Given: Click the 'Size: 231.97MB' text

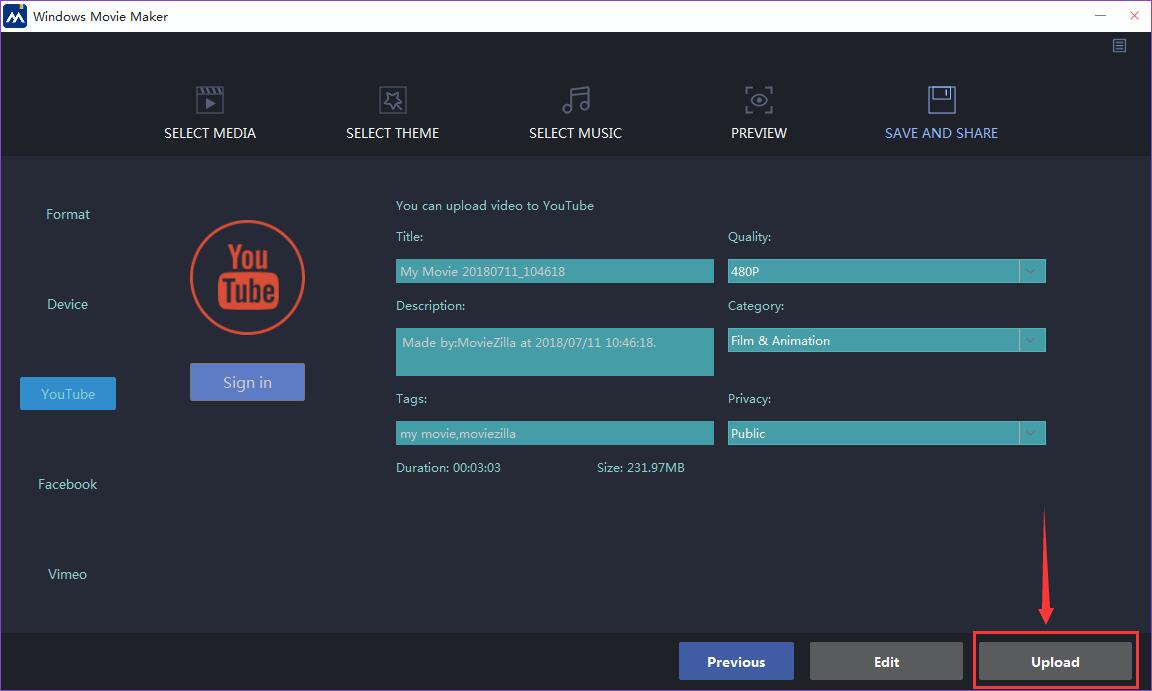Looking at the screenshot, I should point(641,468).
